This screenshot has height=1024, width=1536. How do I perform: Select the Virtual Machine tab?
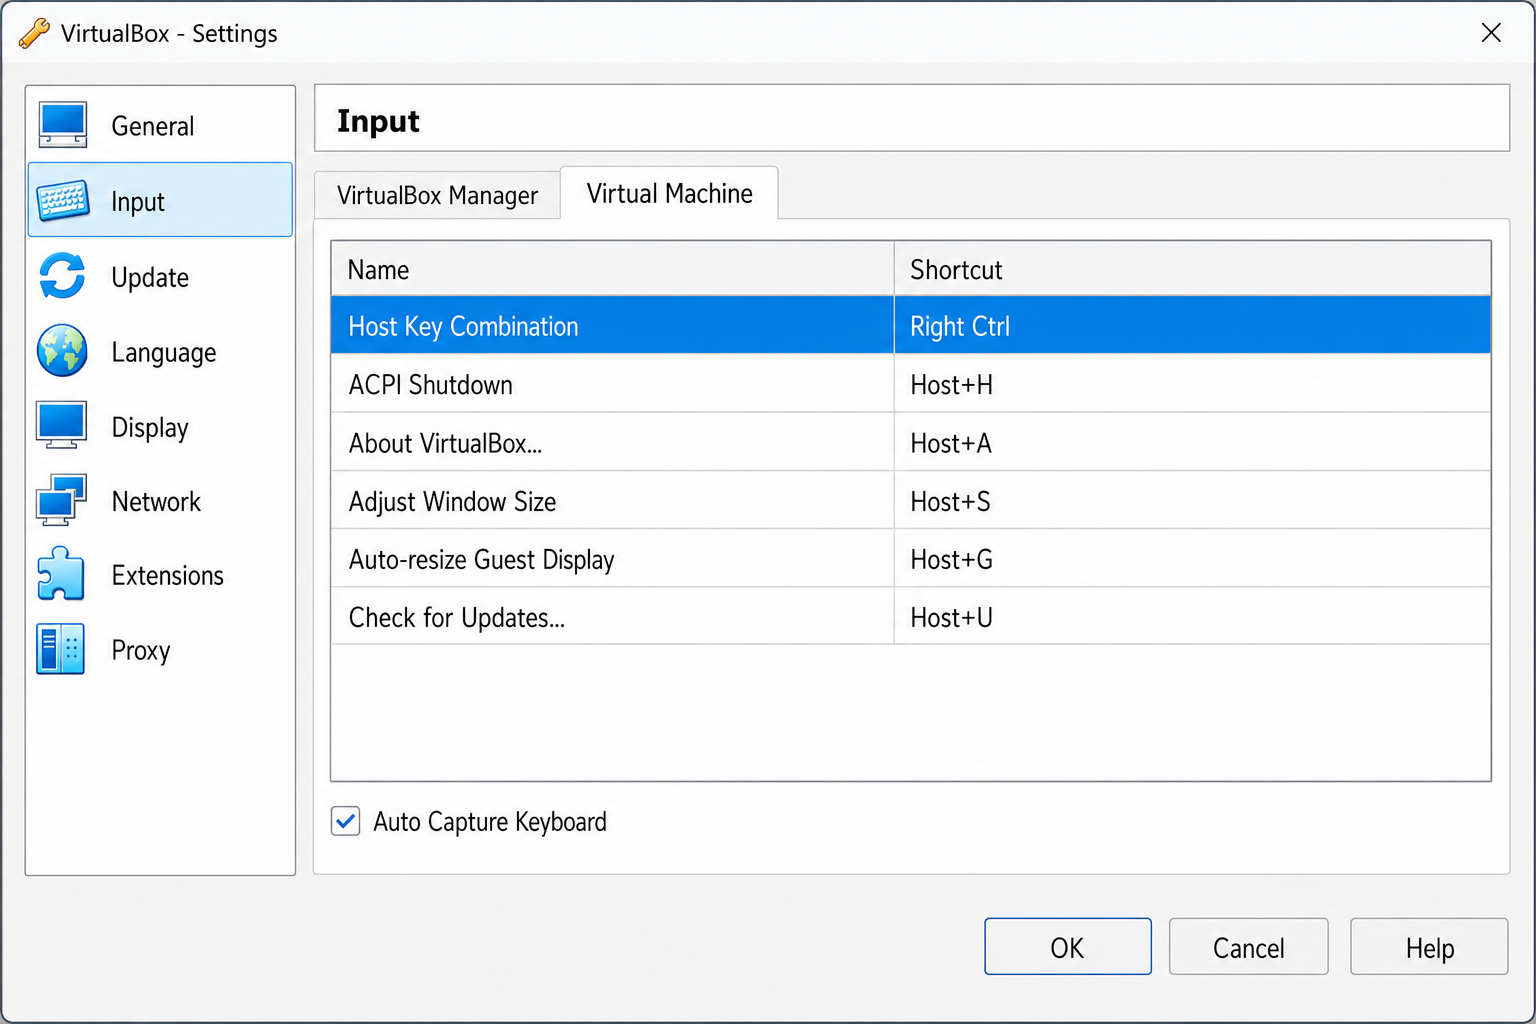click(x=669, y=193)
